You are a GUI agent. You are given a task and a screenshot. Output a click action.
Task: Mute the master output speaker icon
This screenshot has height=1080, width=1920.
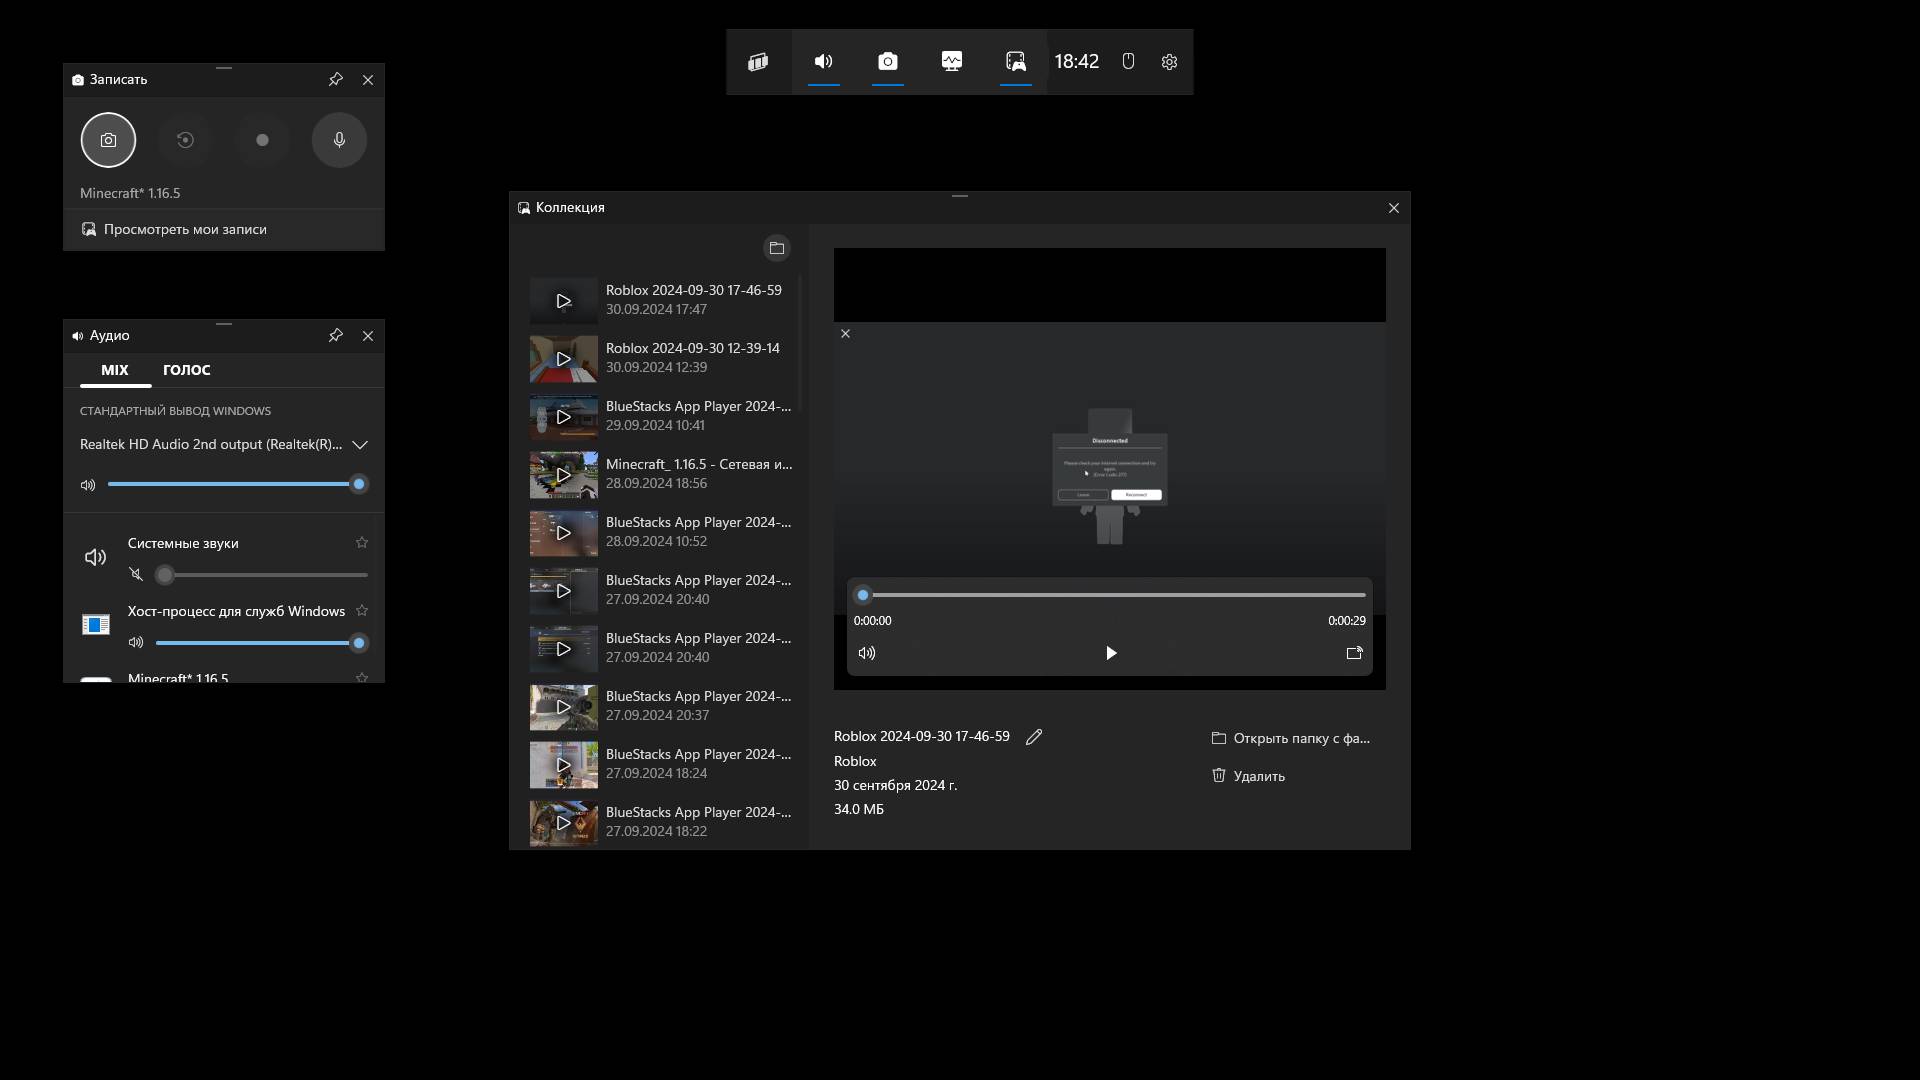point(88,485)
